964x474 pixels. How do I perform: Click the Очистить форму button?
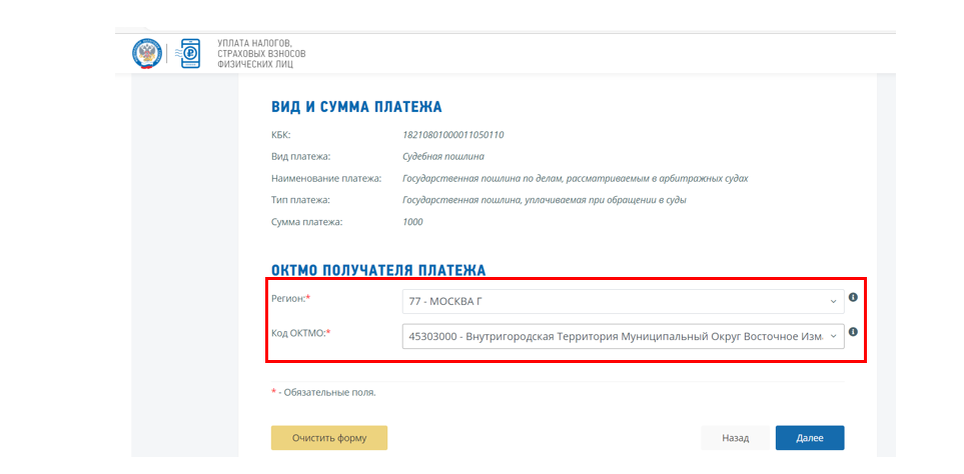[x=329, y=438]
